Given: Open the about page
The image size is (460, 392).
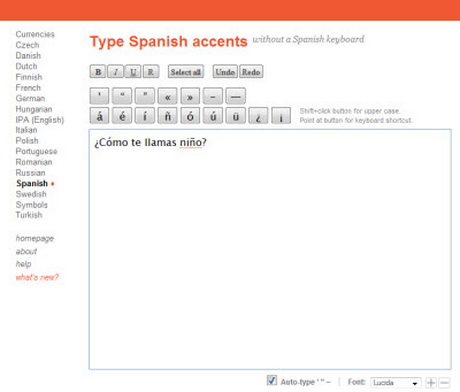Looking at the screenshot, I should pyautogui.click(x=26, y=251).
